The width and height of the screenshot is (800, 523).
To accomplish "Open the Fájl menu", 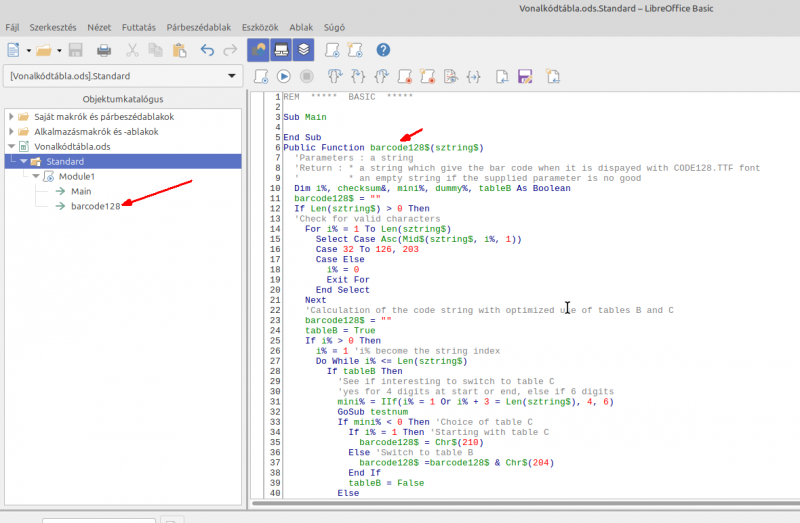I will 12,28.
